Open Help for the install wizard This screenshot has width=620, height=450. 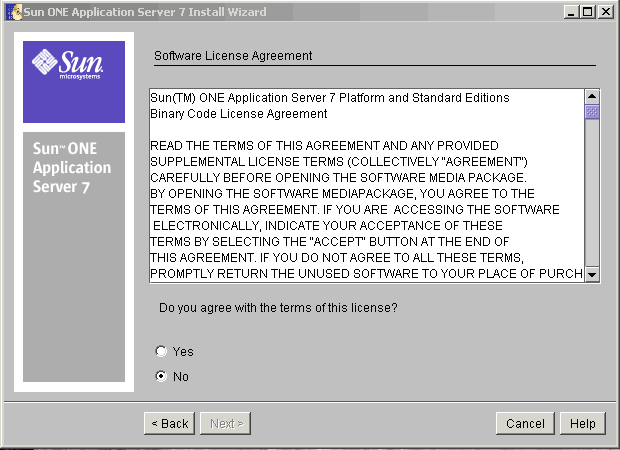click(x=582, y=424)
